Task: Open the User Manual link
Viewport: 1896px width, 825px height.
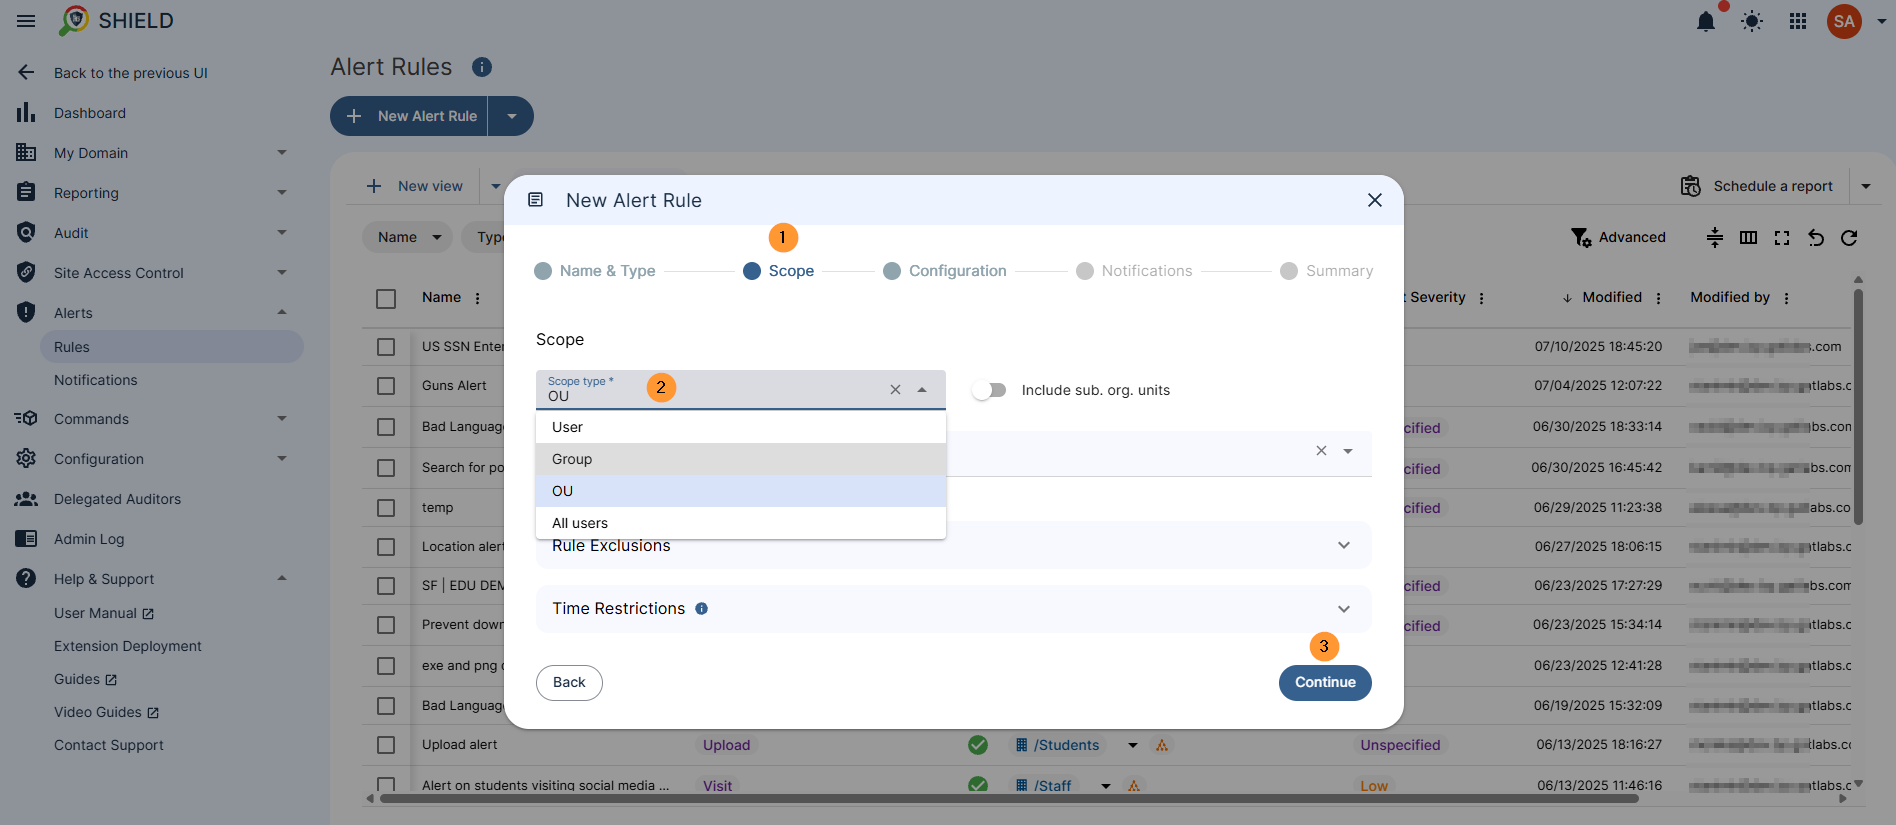Action: point(104,613)
